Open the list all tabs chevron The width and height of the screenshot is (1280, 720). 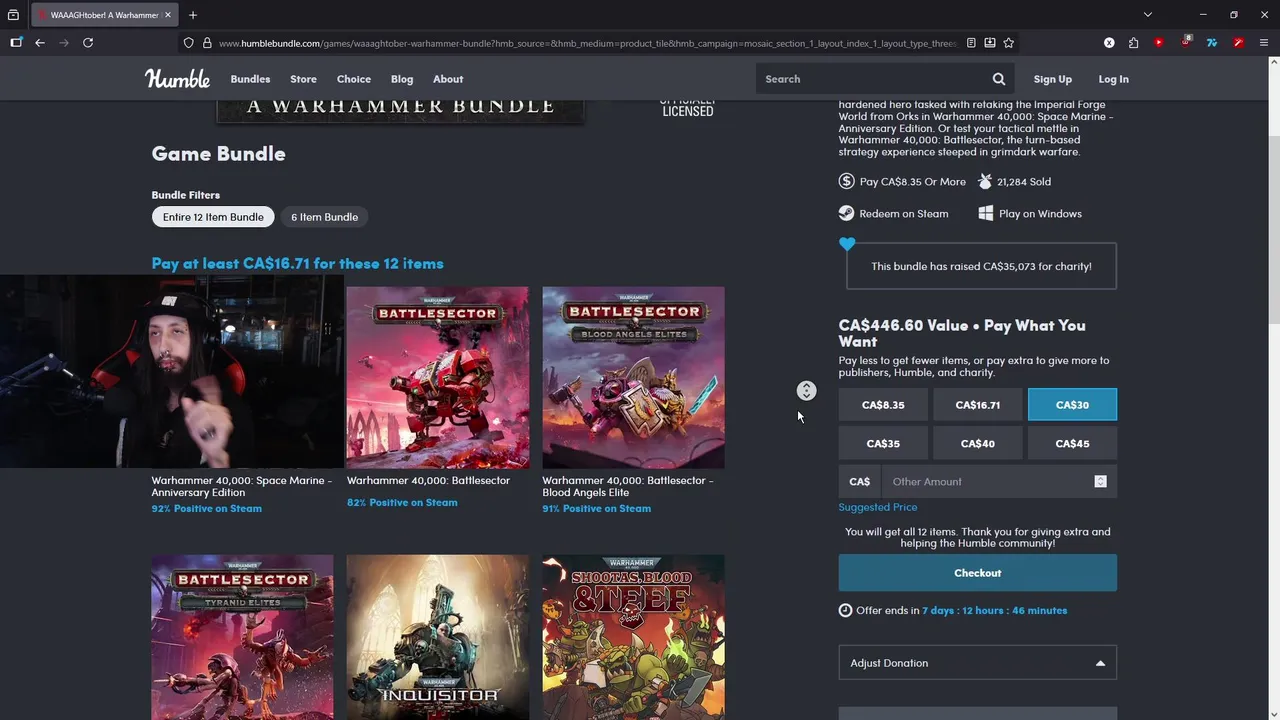1148,15
